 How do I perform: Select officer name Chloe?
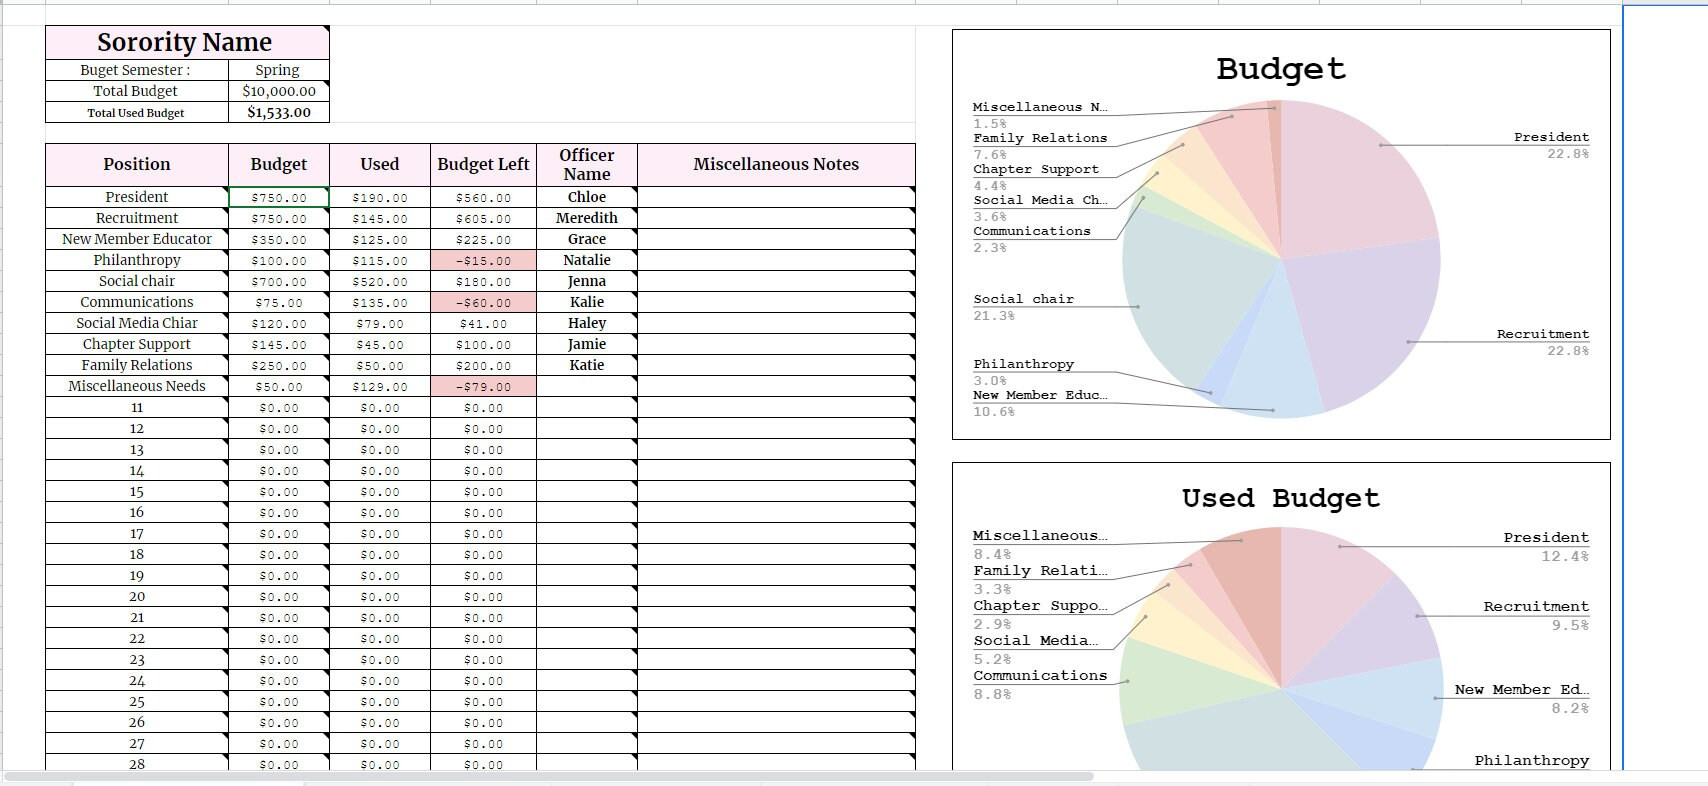[x=587, y=197]
